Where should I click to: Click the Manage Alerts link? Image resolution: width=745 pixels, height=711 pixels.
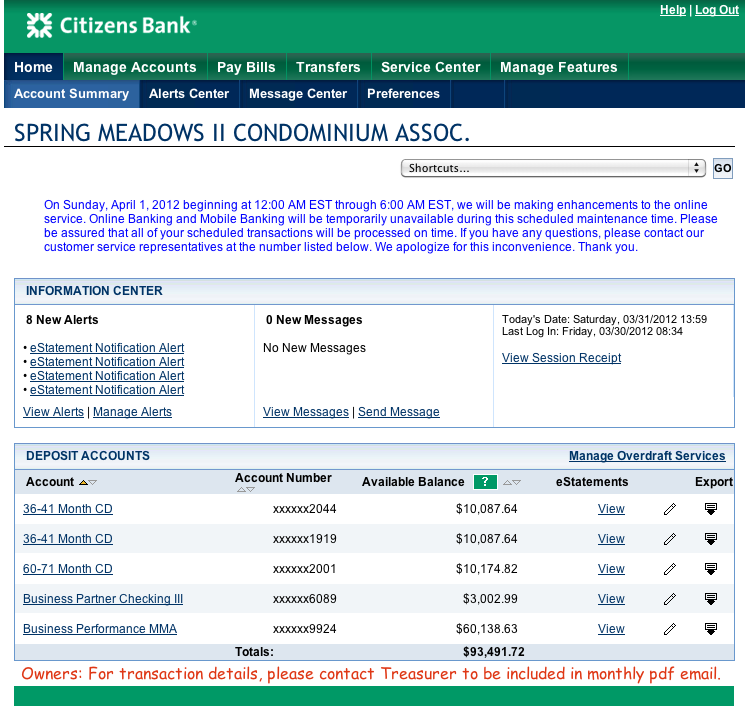coord(133,412)
